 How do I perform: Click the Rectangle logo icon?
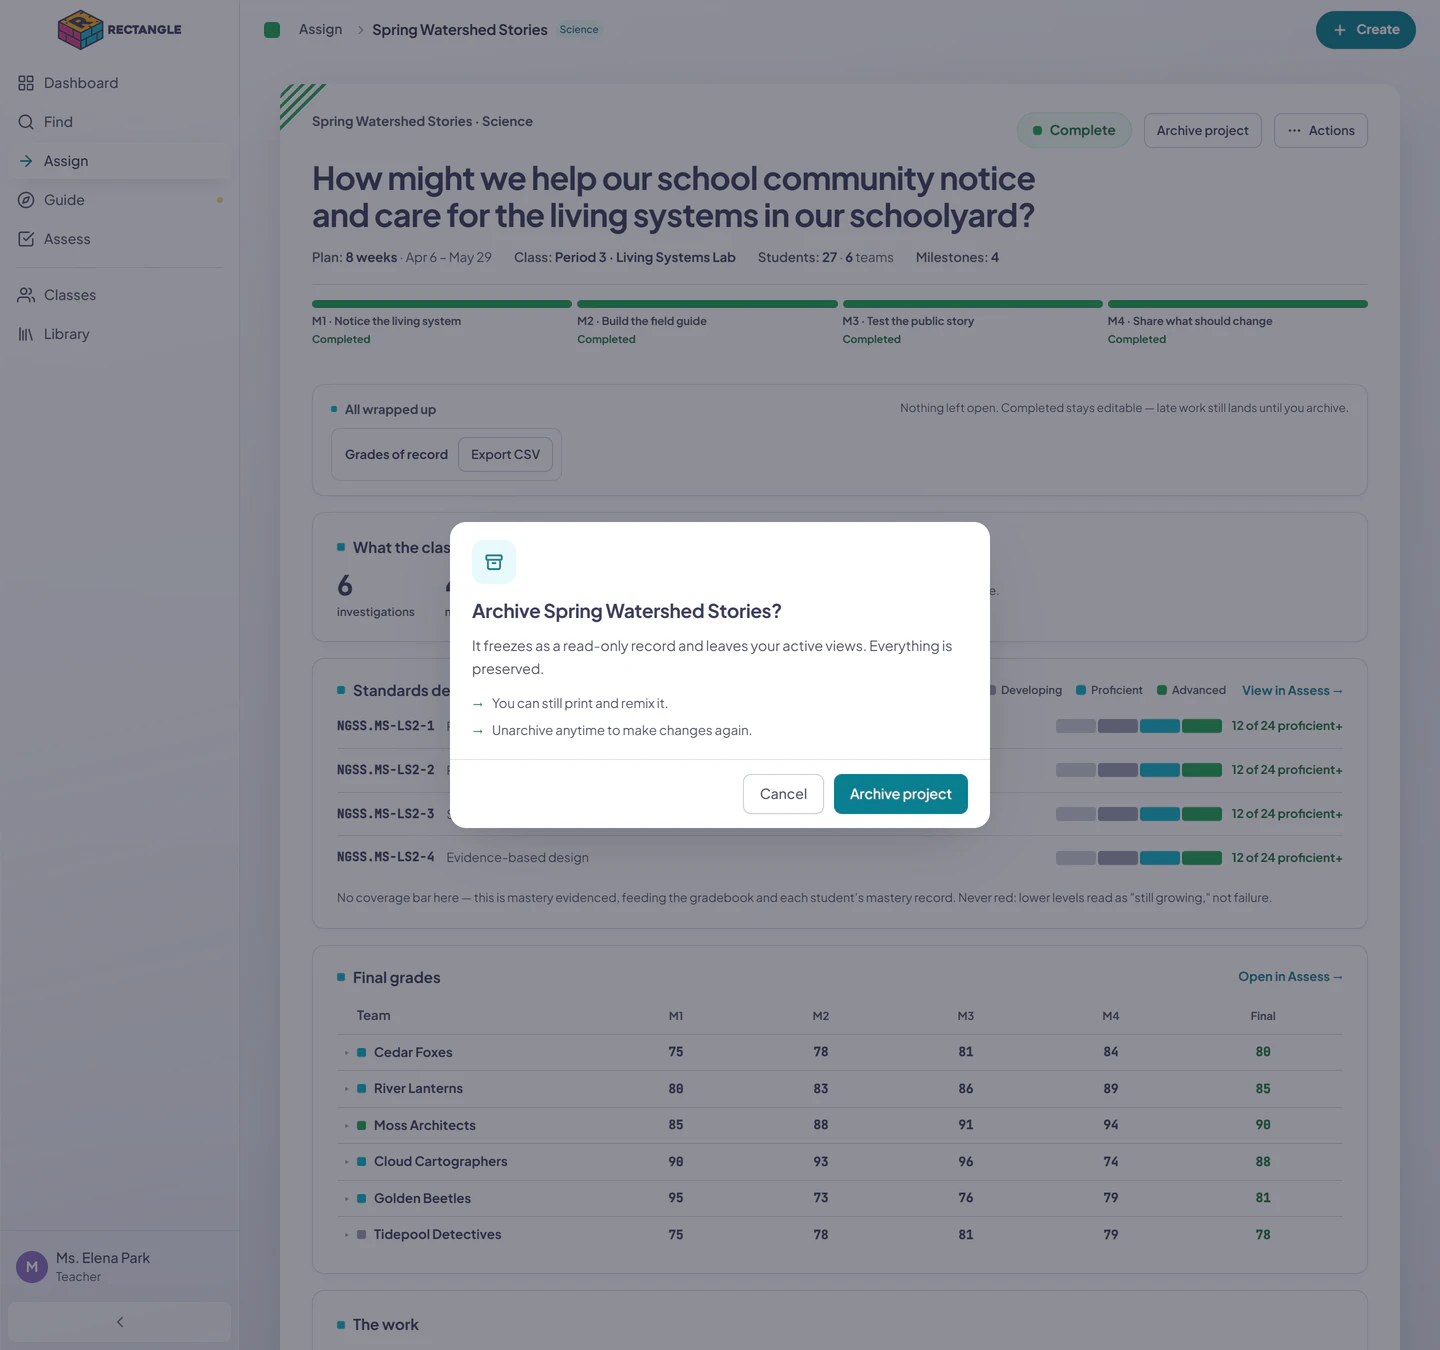point(81,30)
